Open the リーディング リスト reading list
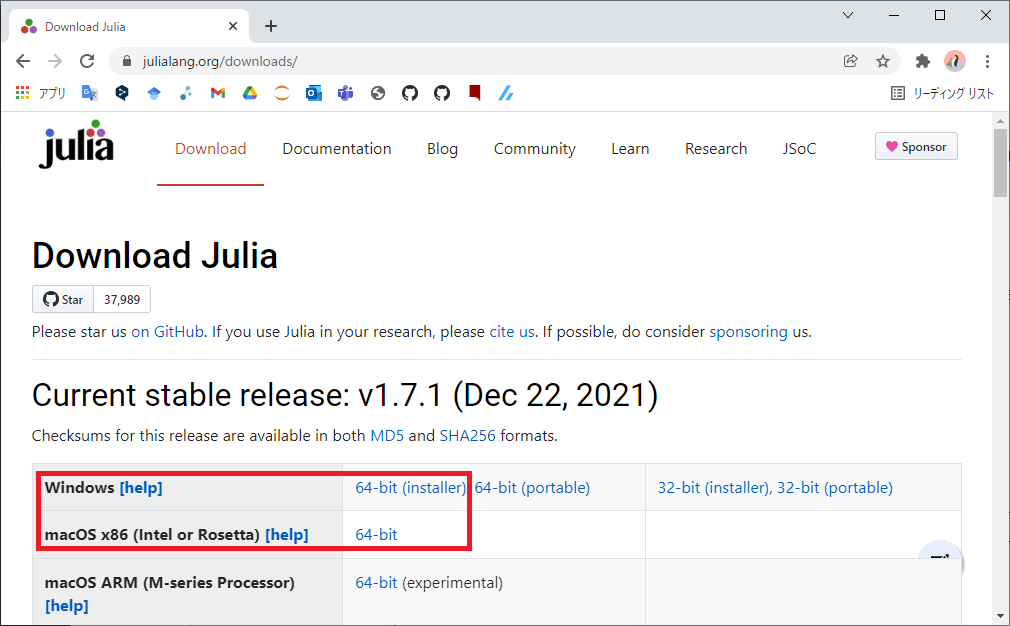The image size is (1010, 626). point(942,93)
